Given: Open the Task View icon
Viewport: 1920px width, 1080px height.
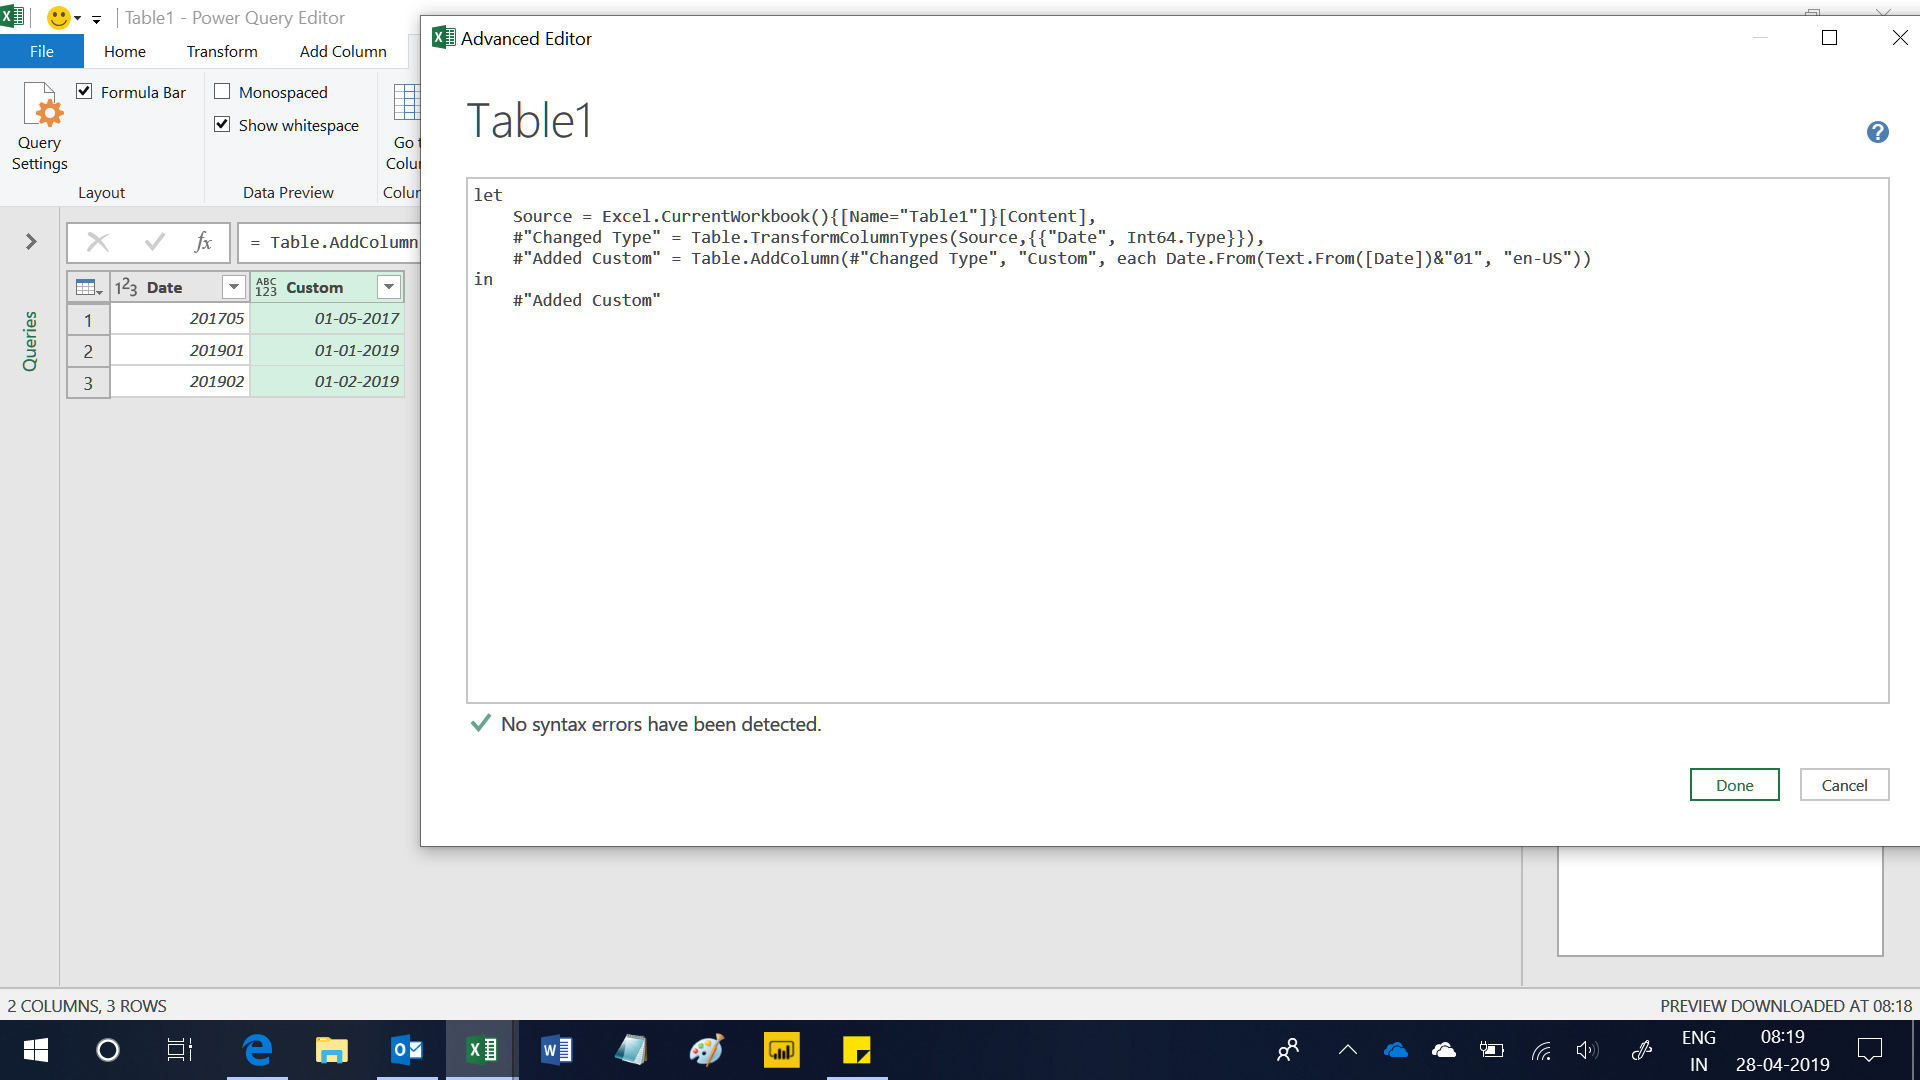Looking at the screenshot, I should 180,1050.
